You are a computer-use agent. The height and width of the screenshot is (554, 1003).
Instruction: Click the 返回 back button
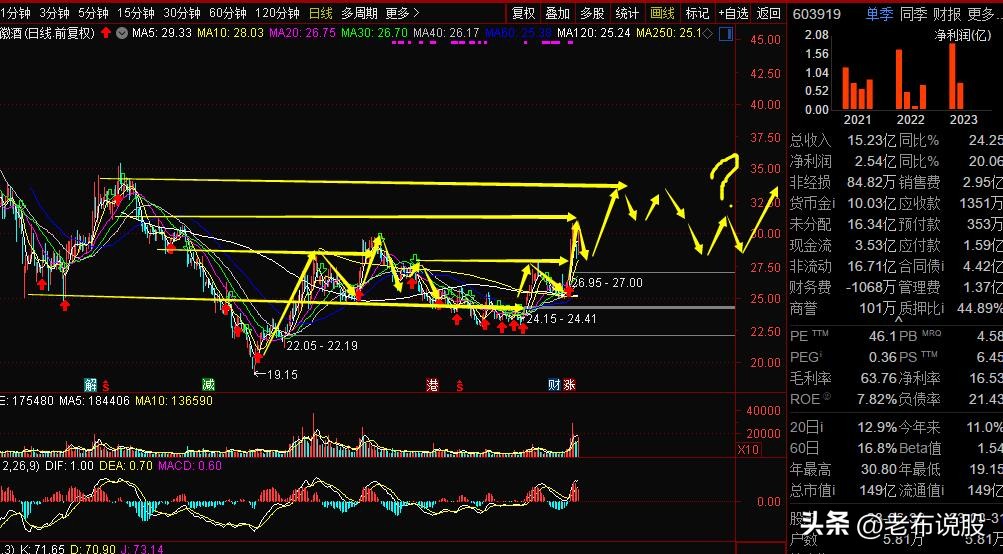(x=768, y=13)
